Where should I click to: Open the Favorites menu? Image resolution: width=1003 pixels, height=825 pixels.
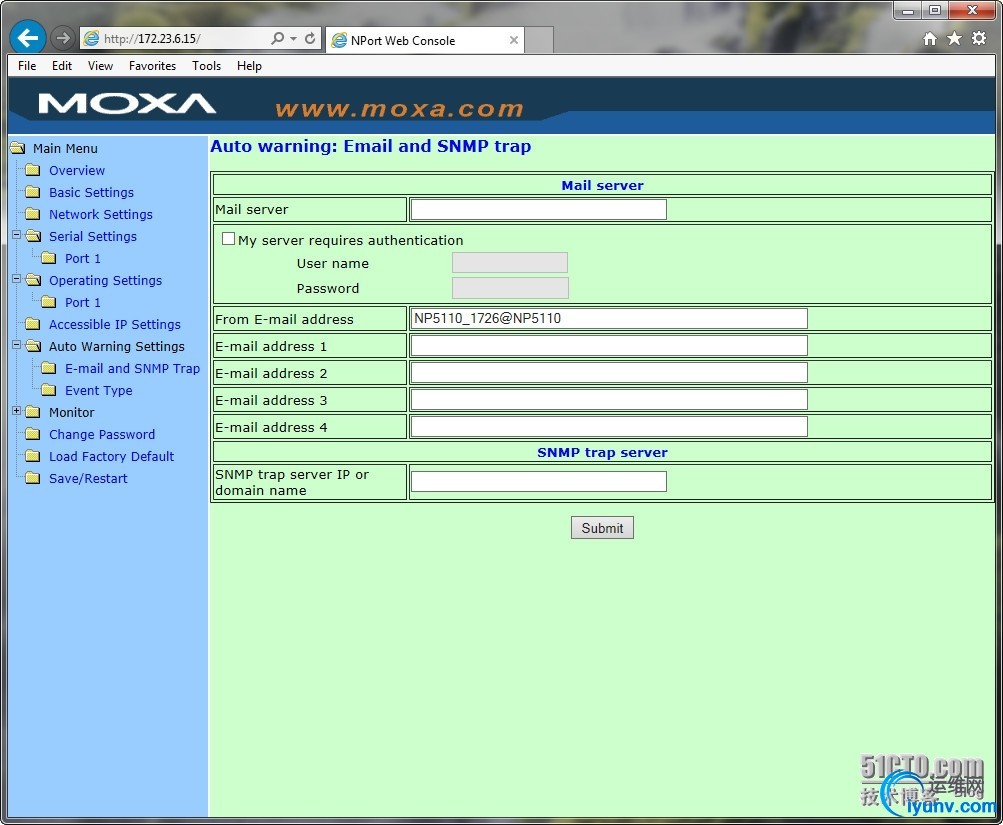tap(152, 66)
